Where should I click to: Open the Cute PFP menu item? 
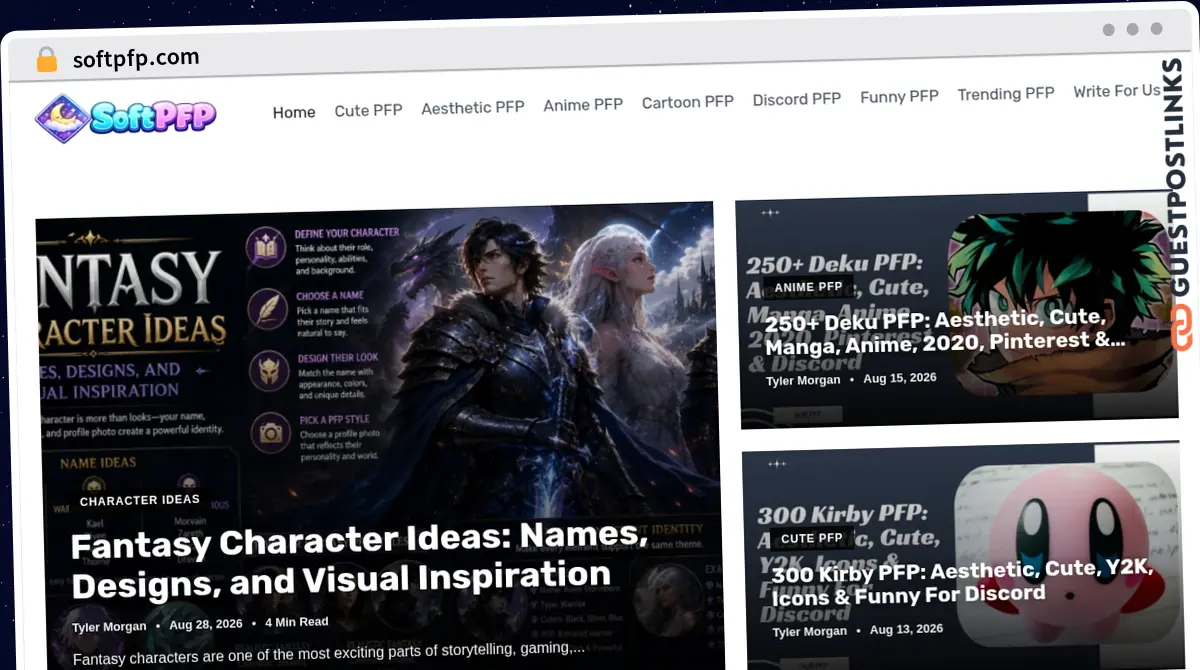(368, 110)
